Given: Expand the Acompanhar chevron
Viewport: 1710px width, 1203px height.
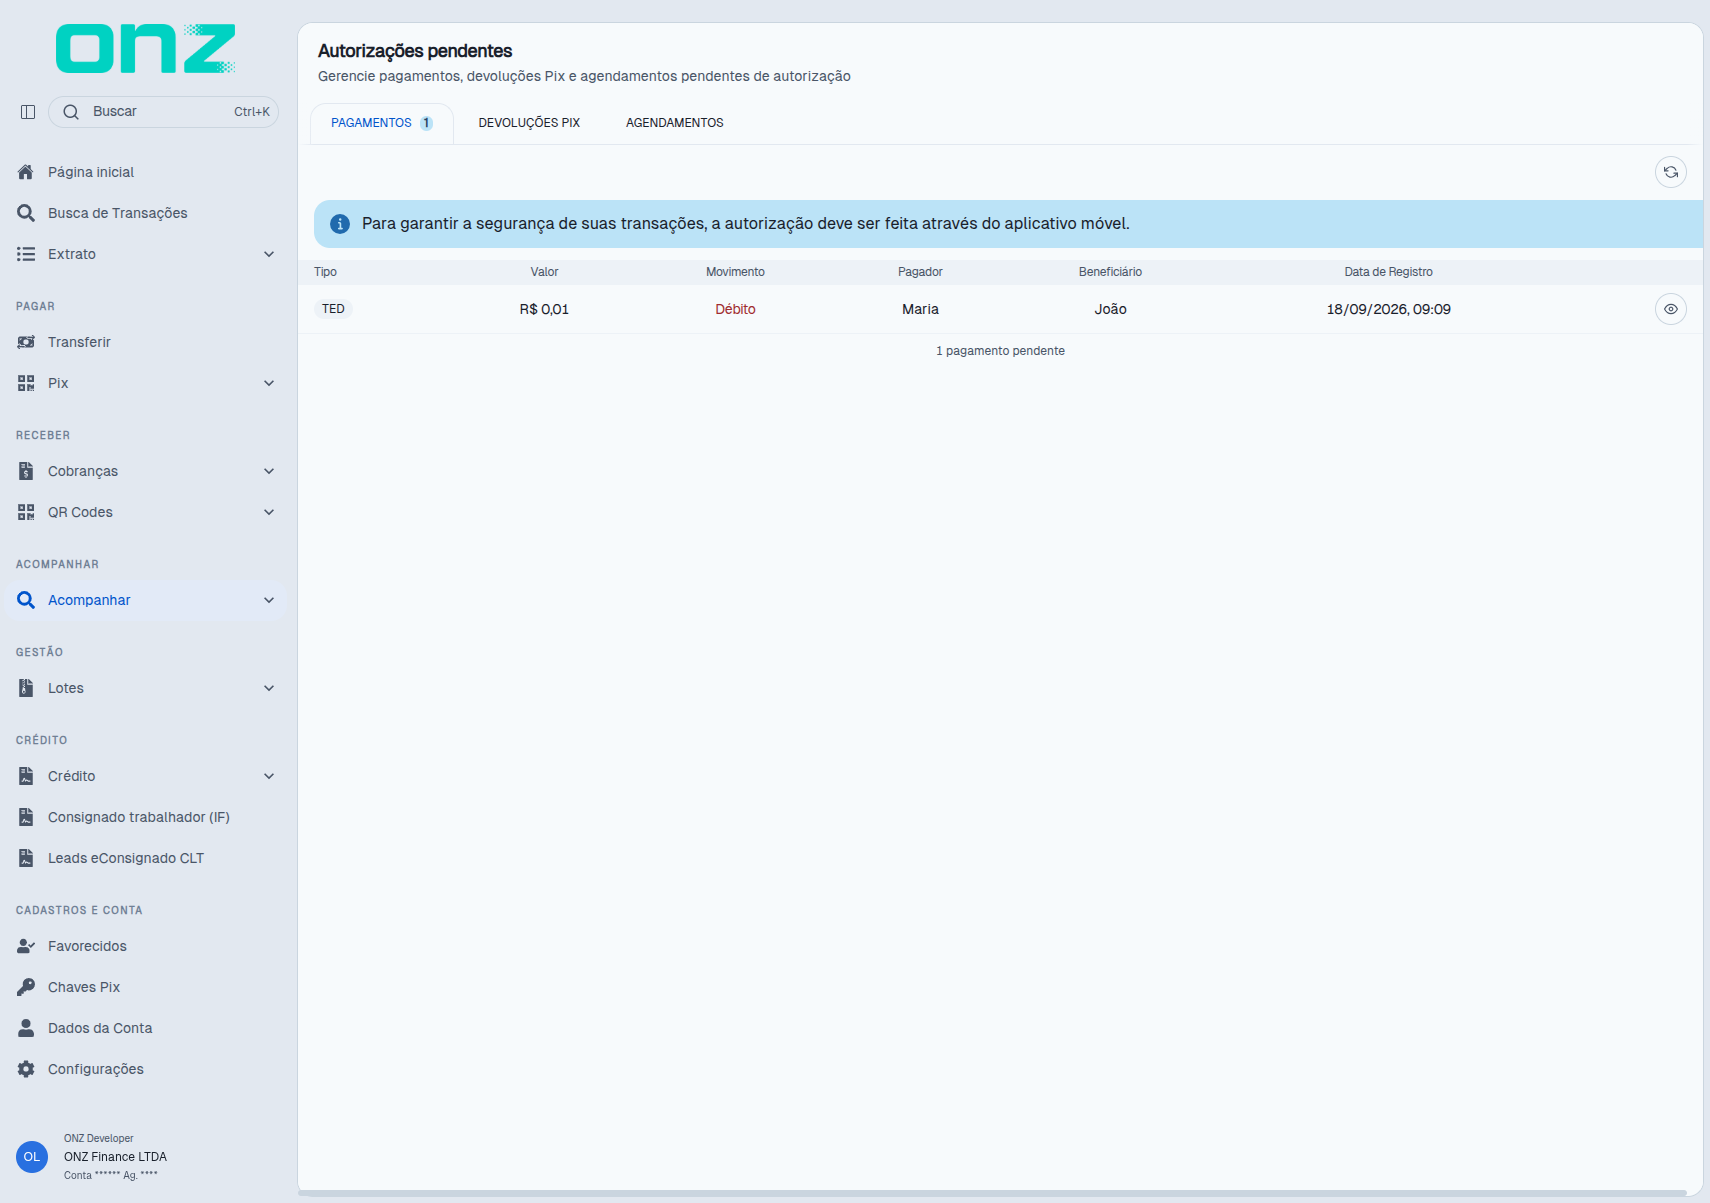Looking at the screenshot, I should coord(269,600).
